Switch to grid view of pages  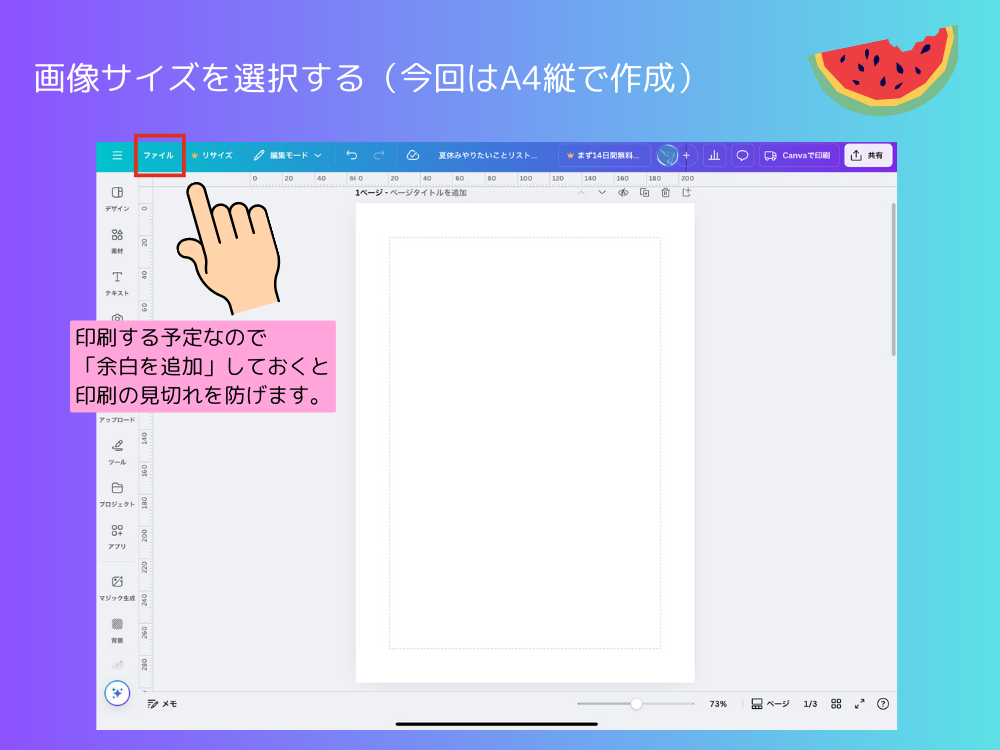[836, 703]
